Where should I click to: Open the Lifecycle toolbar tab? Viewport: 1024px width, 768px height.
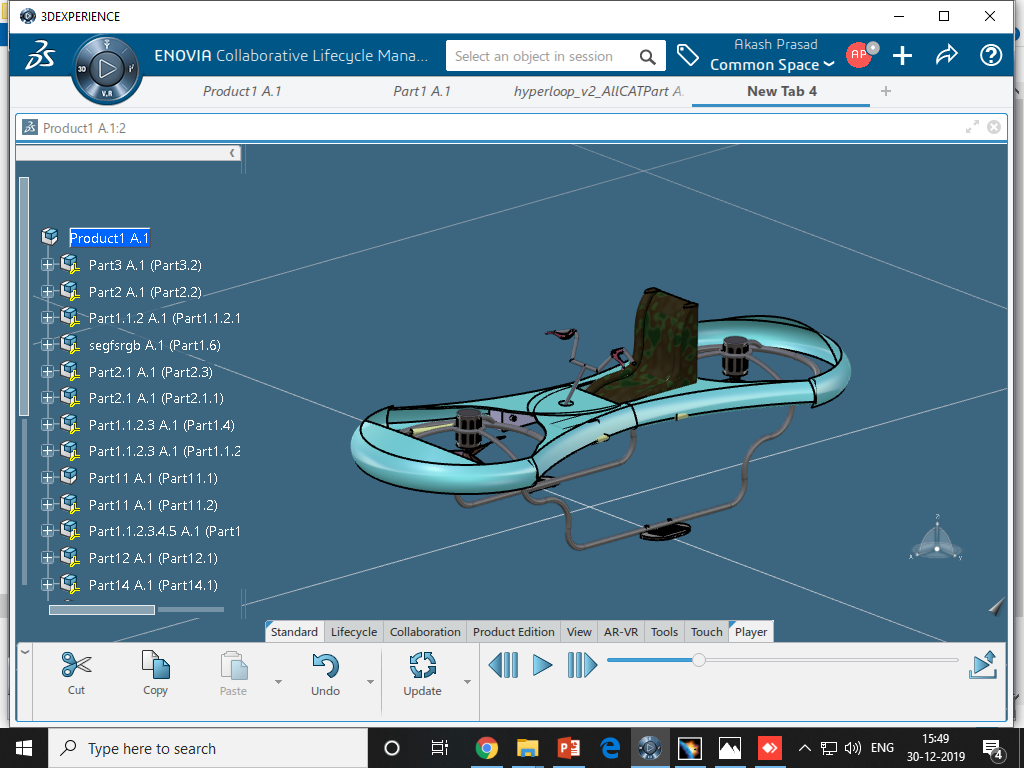click(x=354, y=632)
